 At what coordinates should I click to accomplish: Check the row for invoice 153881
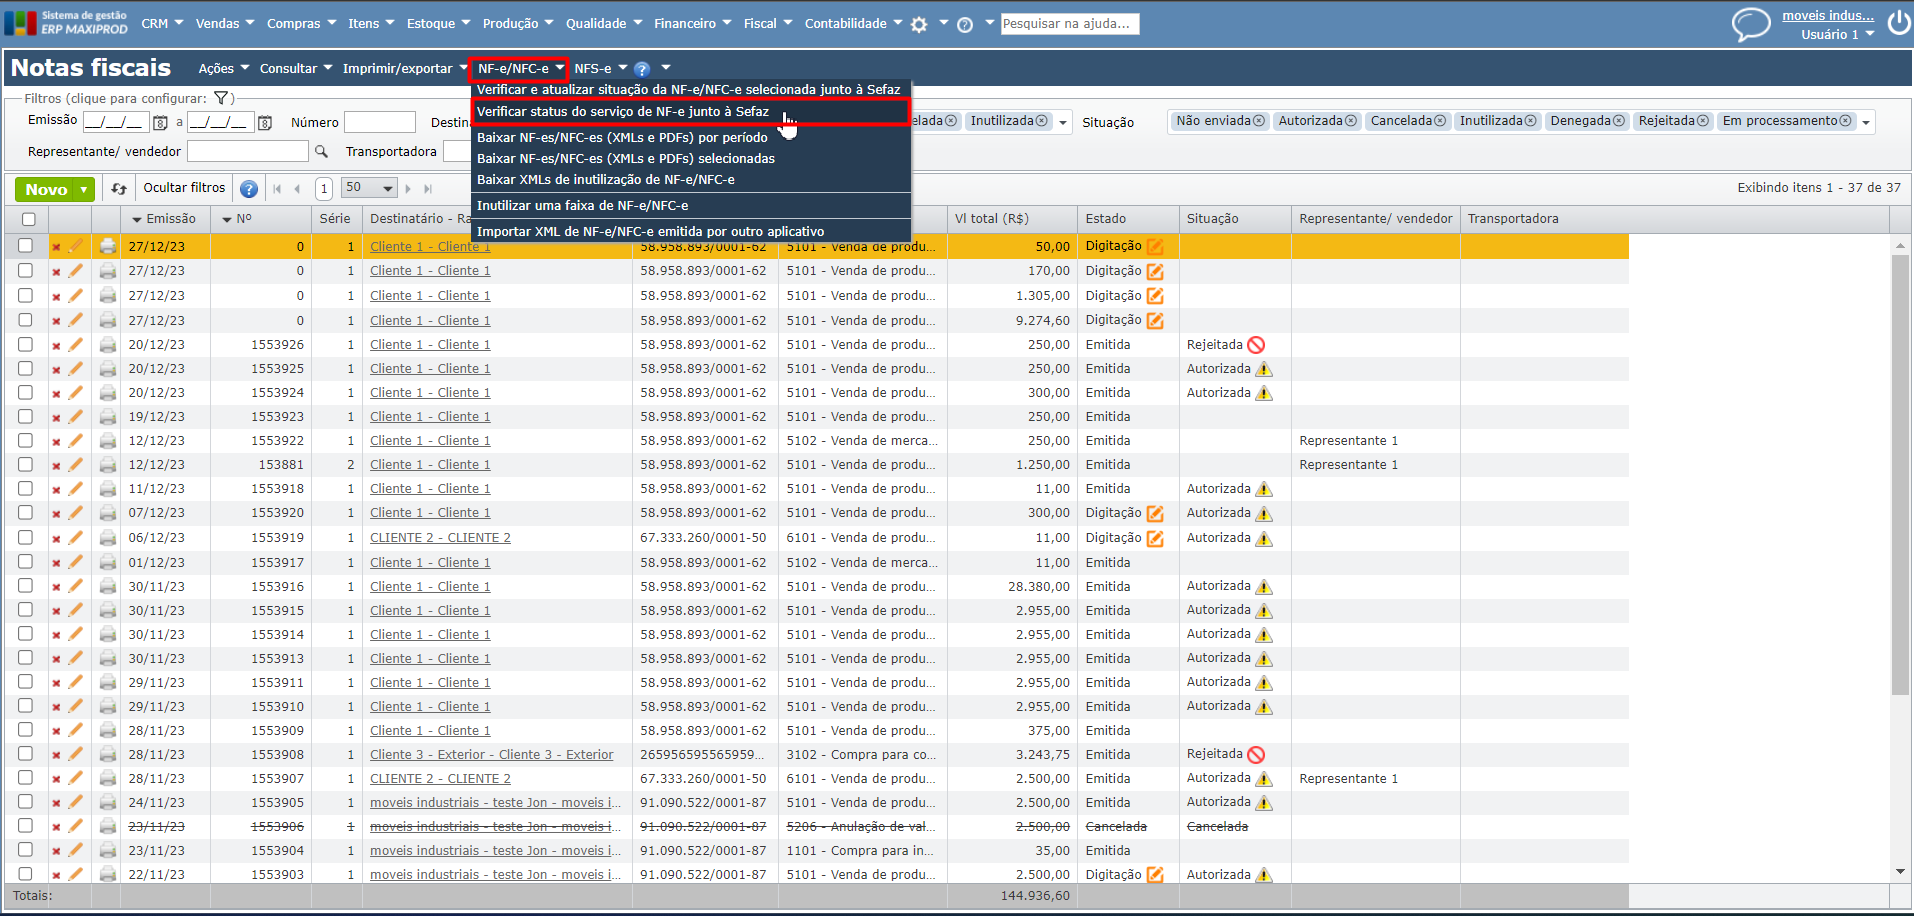[x=25, y=464]
